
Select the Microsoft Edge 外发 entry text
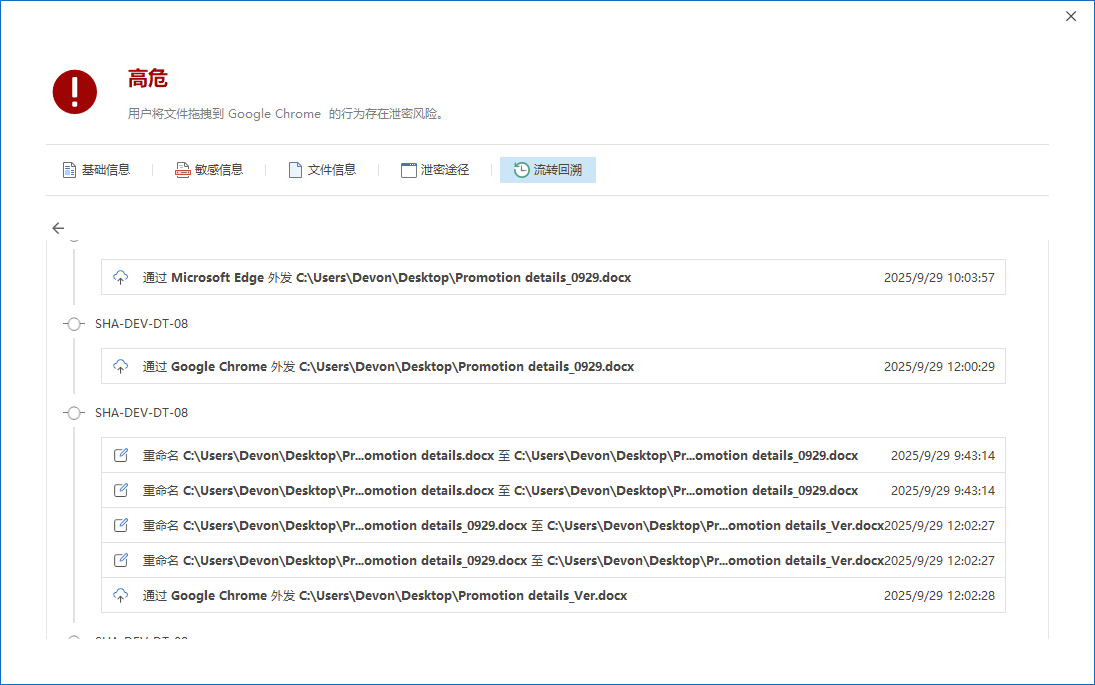point(387,277)
